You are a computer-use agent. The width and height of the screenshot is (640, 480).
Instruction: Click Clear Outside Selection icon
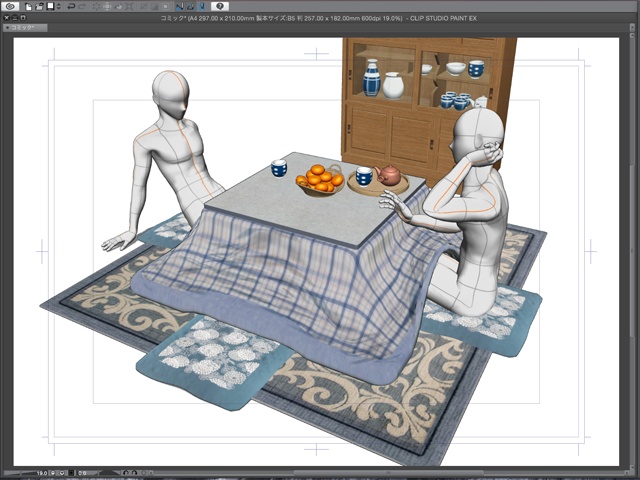point(107,7)
